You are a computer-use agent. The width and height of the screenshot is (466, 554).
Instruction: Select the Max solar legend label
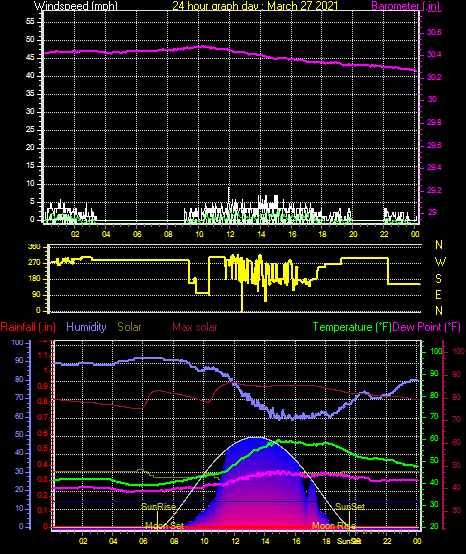coord(195,327)
